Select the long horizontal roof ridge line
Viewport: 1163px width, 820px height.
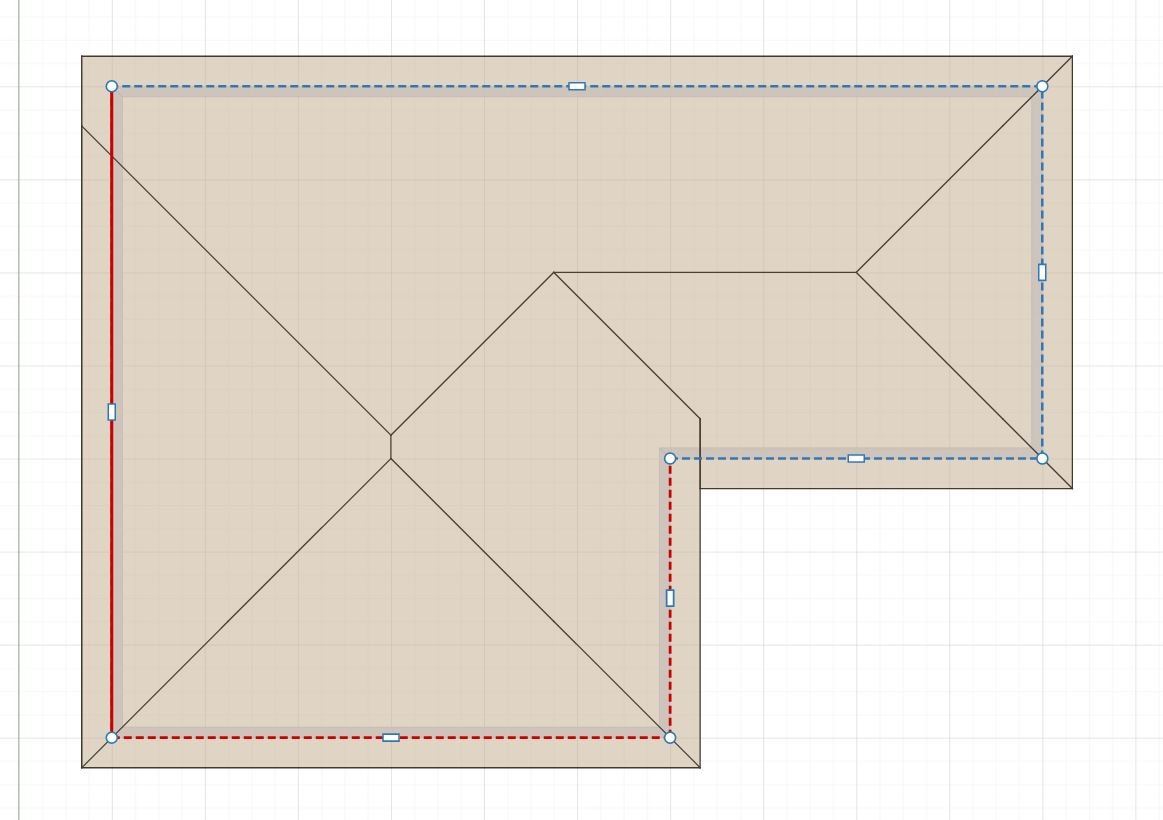coord(705,272)
